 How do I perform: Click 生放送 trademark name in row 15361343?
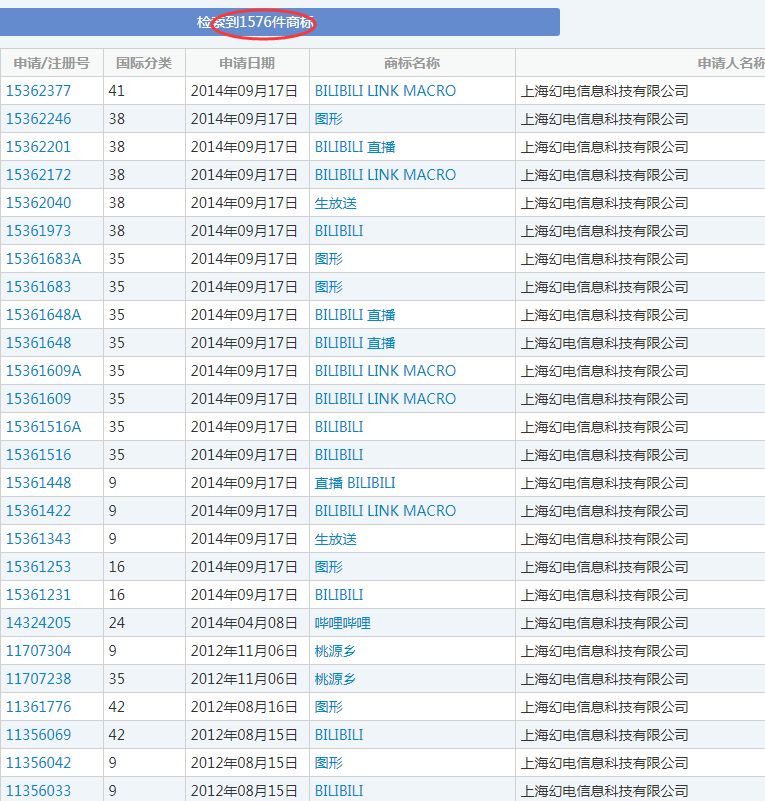[336, 539]
